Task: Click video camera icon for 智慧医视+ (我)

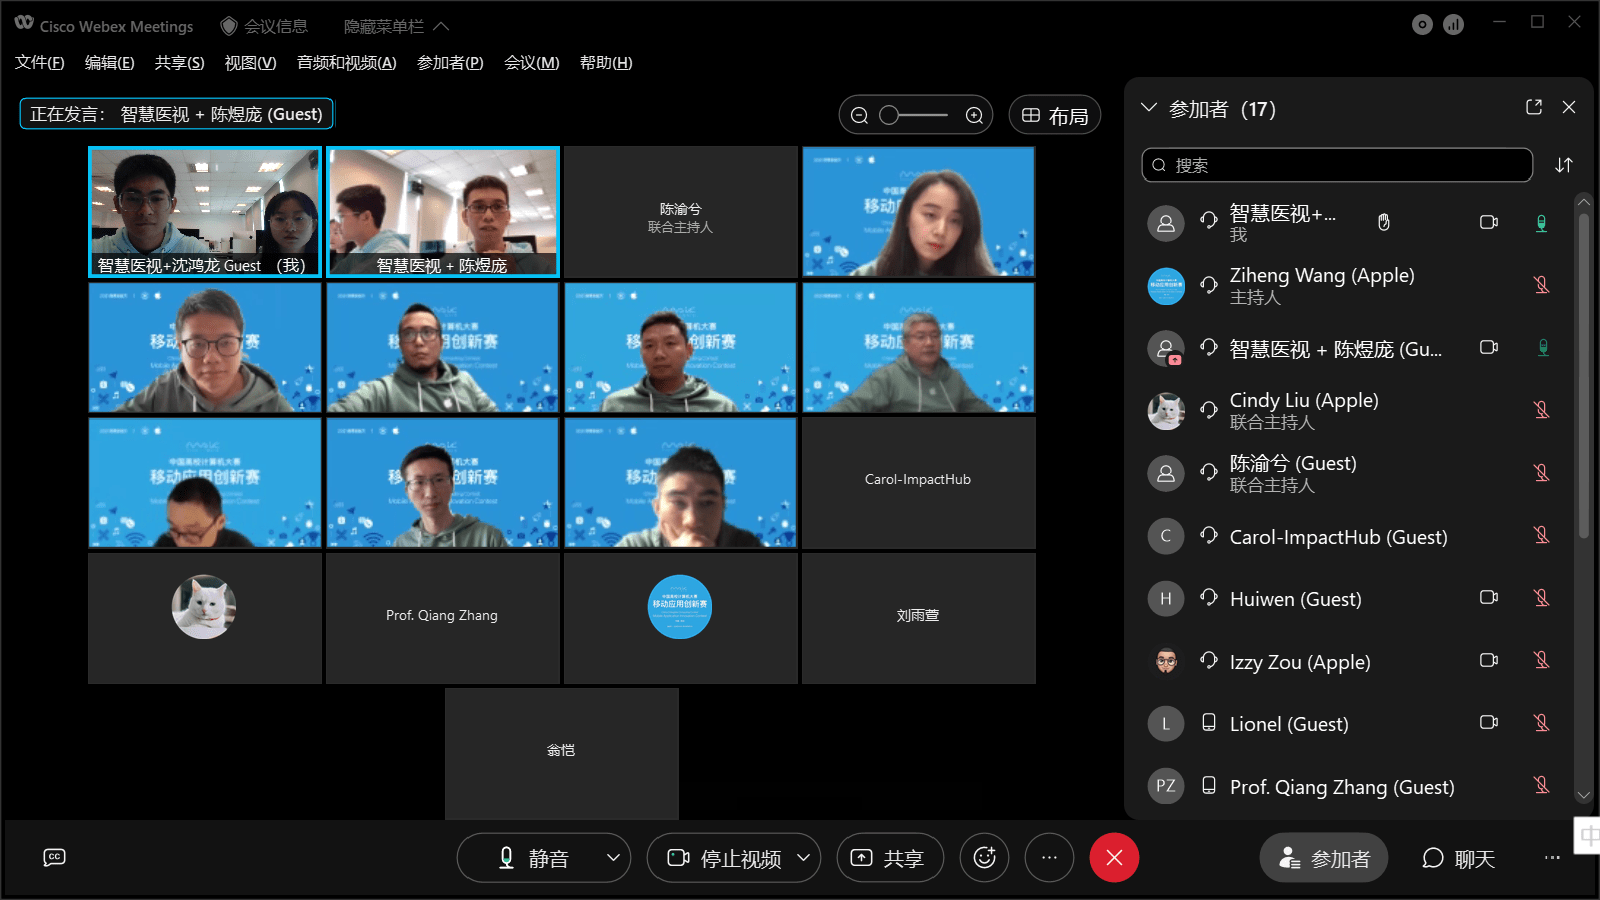Action: click(1489, 222)
